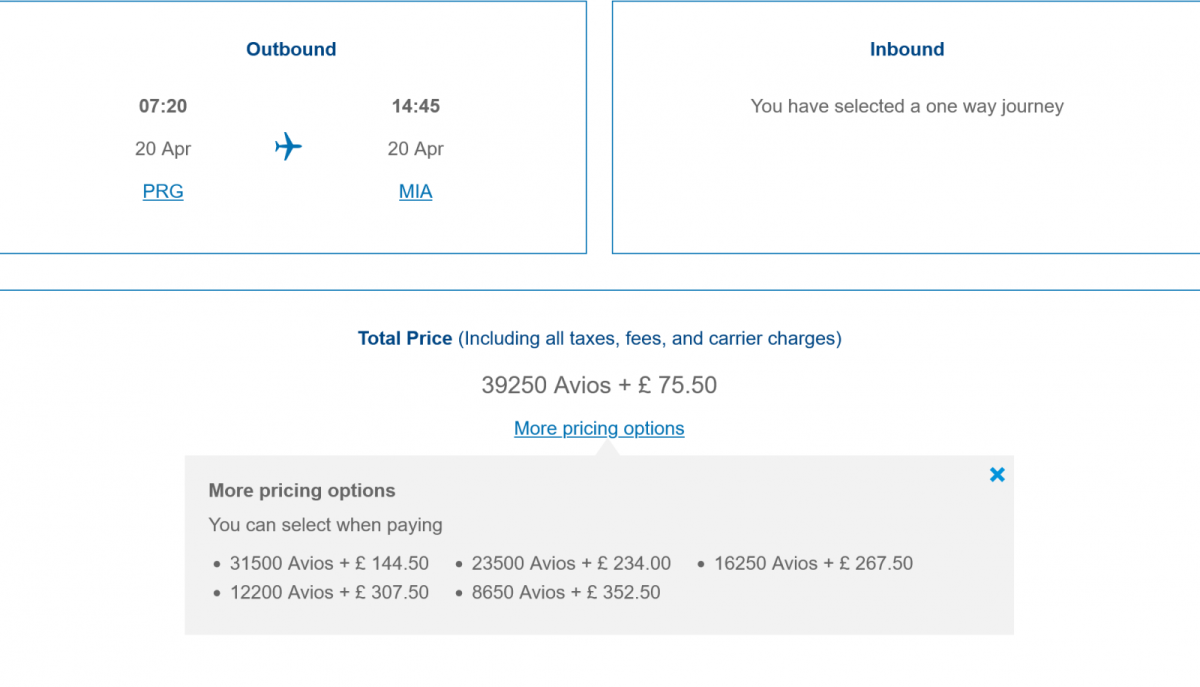Image resolution: width=1200 pixels, height=687 pixels.
Task: Open the PRG airport link
Action: pos(163,191)
